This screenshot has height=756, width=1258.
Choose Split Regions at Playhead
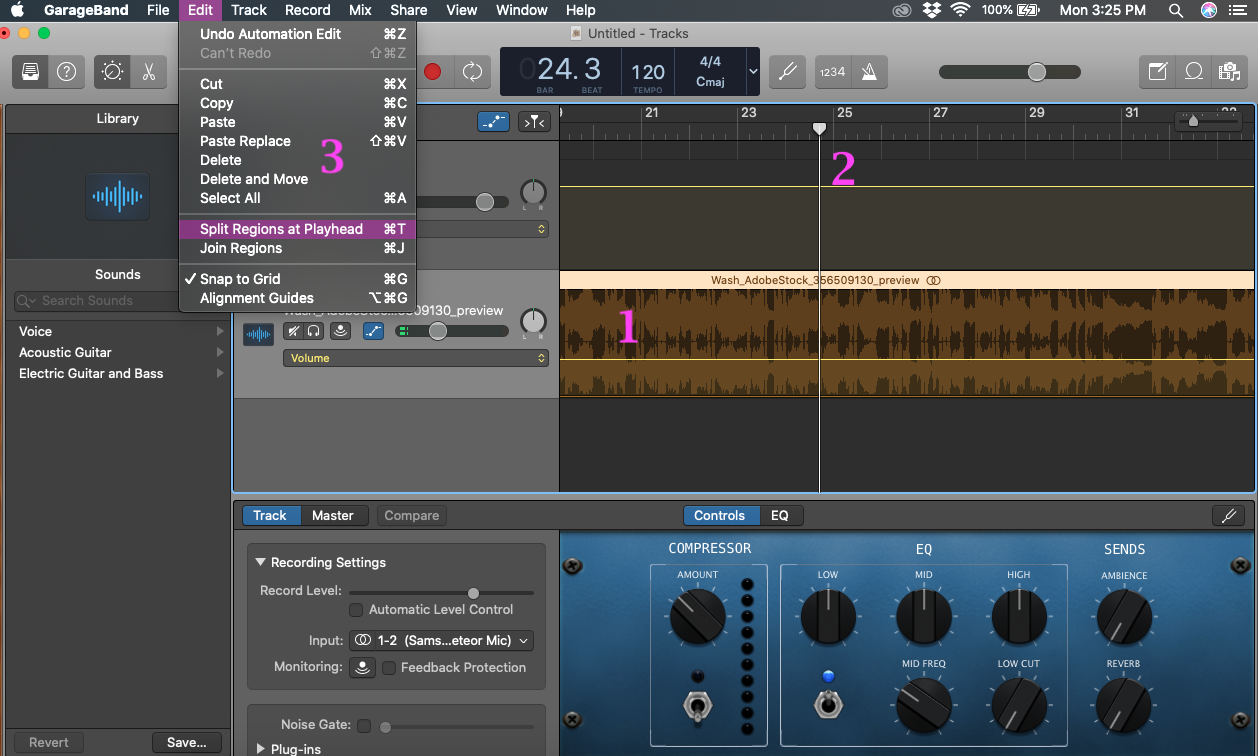(298, 229)
